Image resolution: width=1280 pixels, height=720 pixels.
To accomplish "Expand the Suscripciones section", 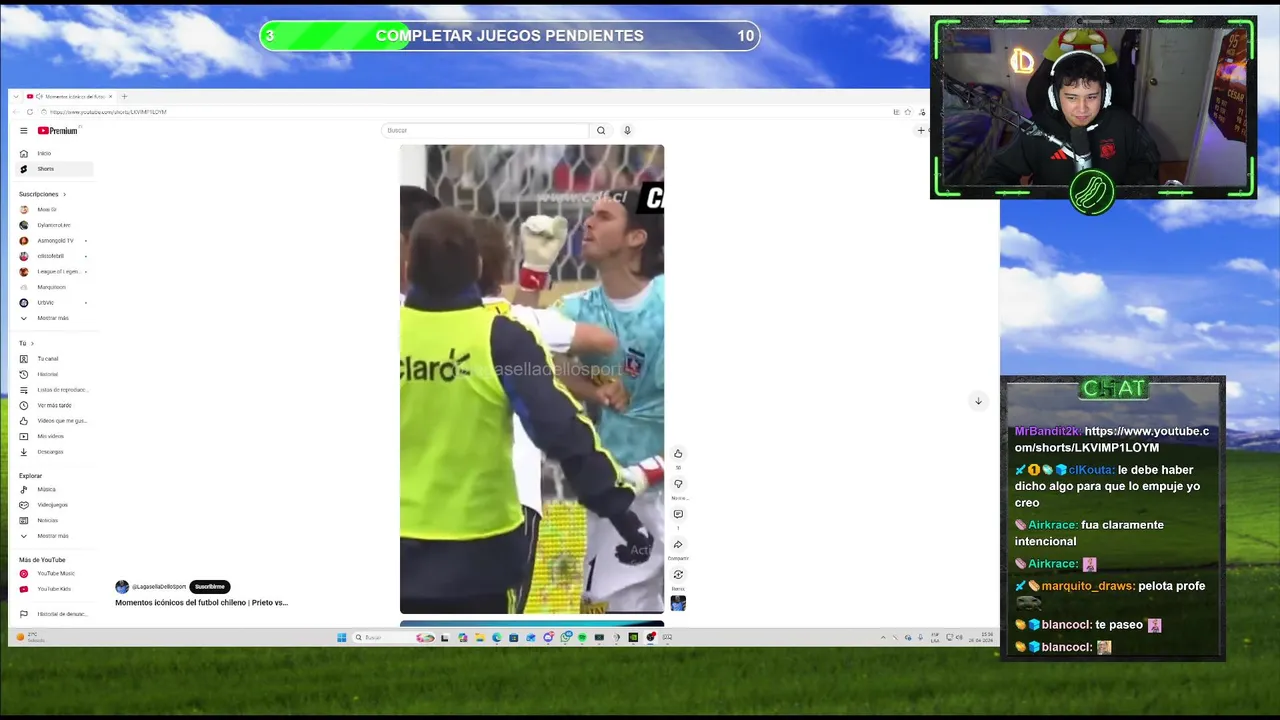I will (x=42, y=194).
